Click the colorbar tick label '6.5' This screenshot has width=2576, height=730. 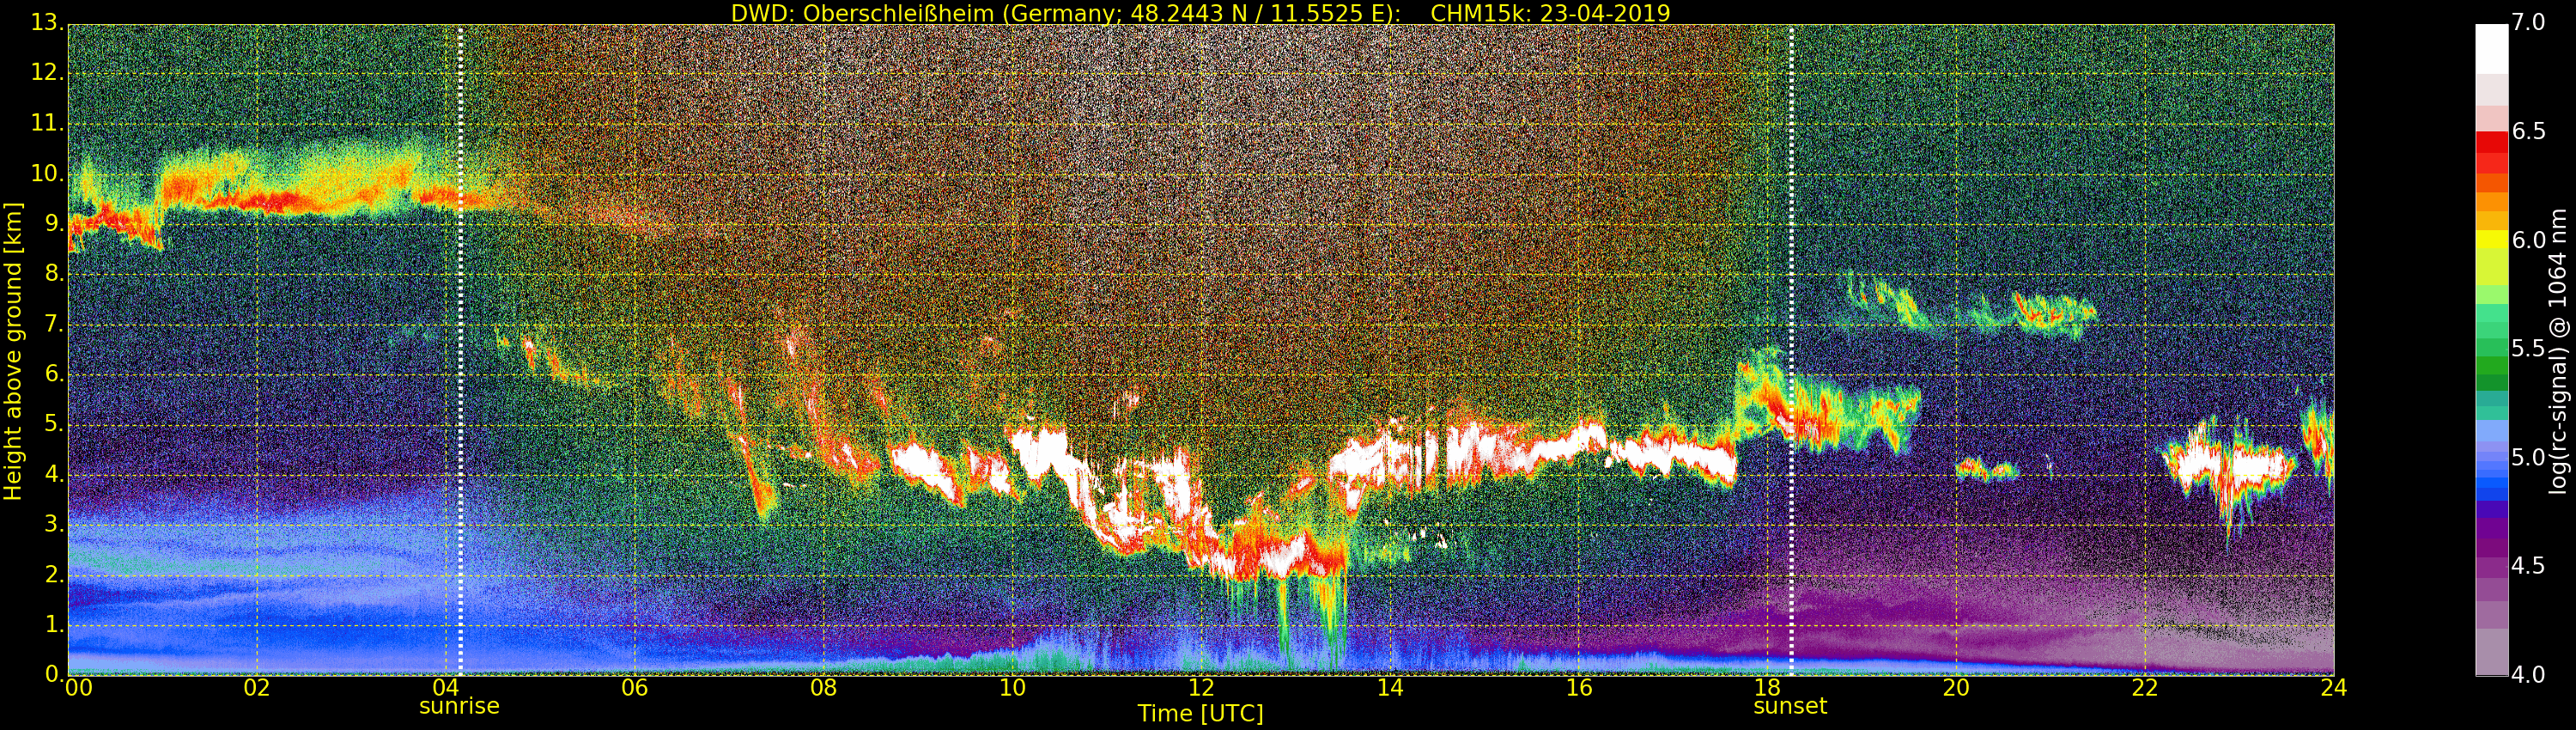click(2529, 132)
